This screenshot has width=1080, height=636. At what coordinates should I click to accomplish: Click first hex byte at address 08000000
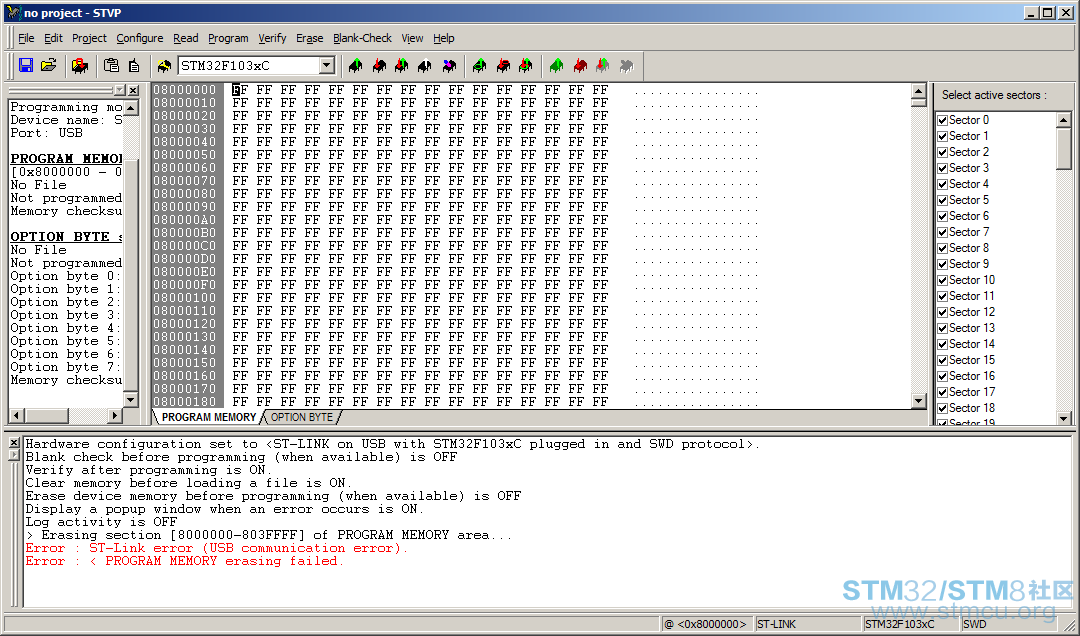240,90
